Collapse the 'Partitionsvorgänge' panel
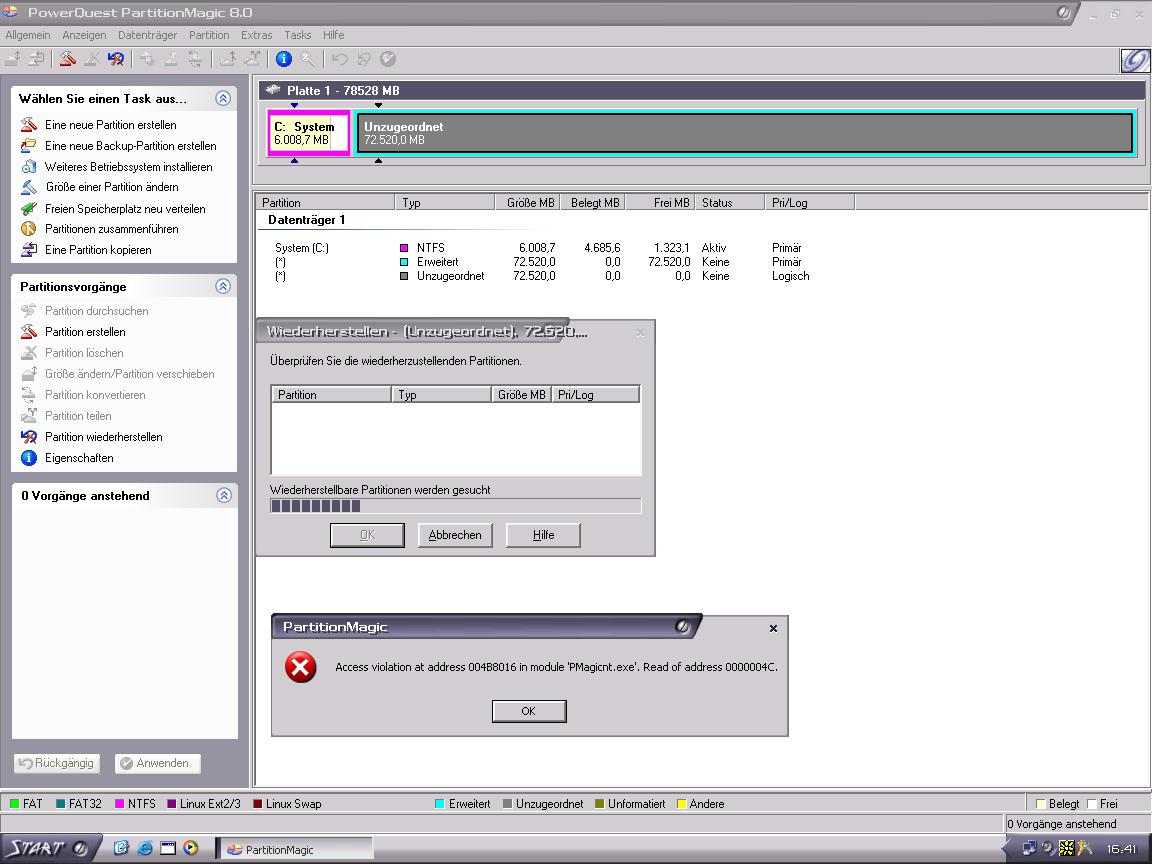1152x864 pixels. [x=223, y=287]
